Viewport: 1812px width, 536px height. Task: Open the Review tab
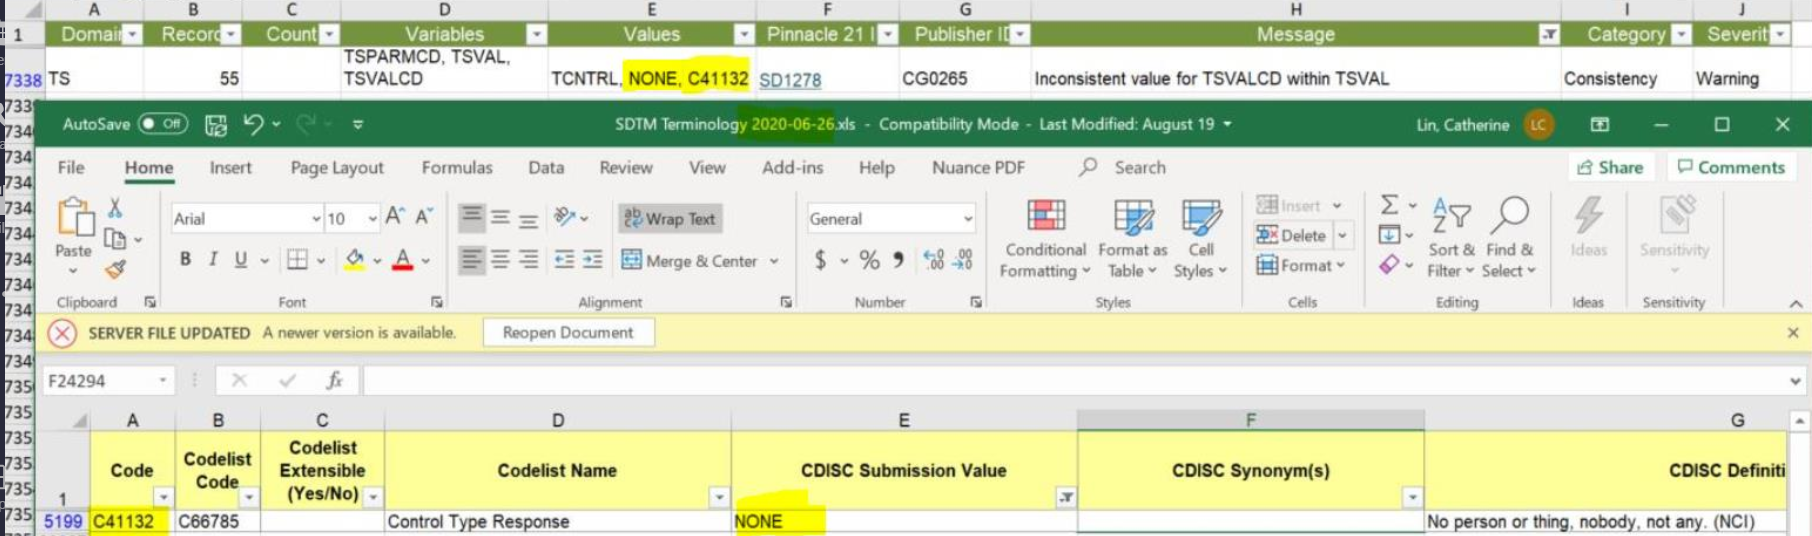626,167
